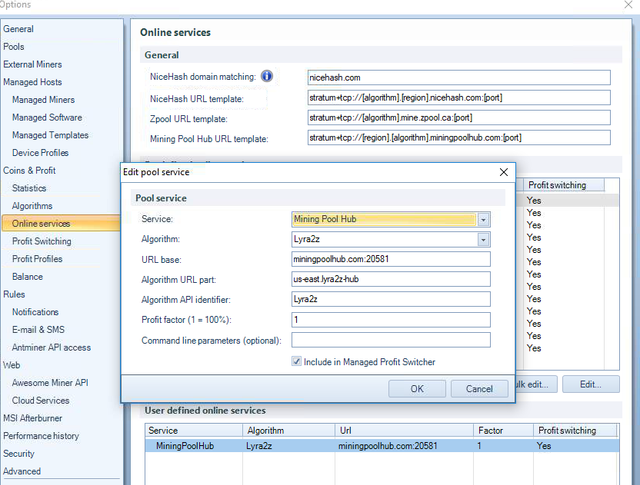Image resolution: width=640 pixels, height=485 pixels.
Task: Open Performance history page
Action: pos(41,436)
